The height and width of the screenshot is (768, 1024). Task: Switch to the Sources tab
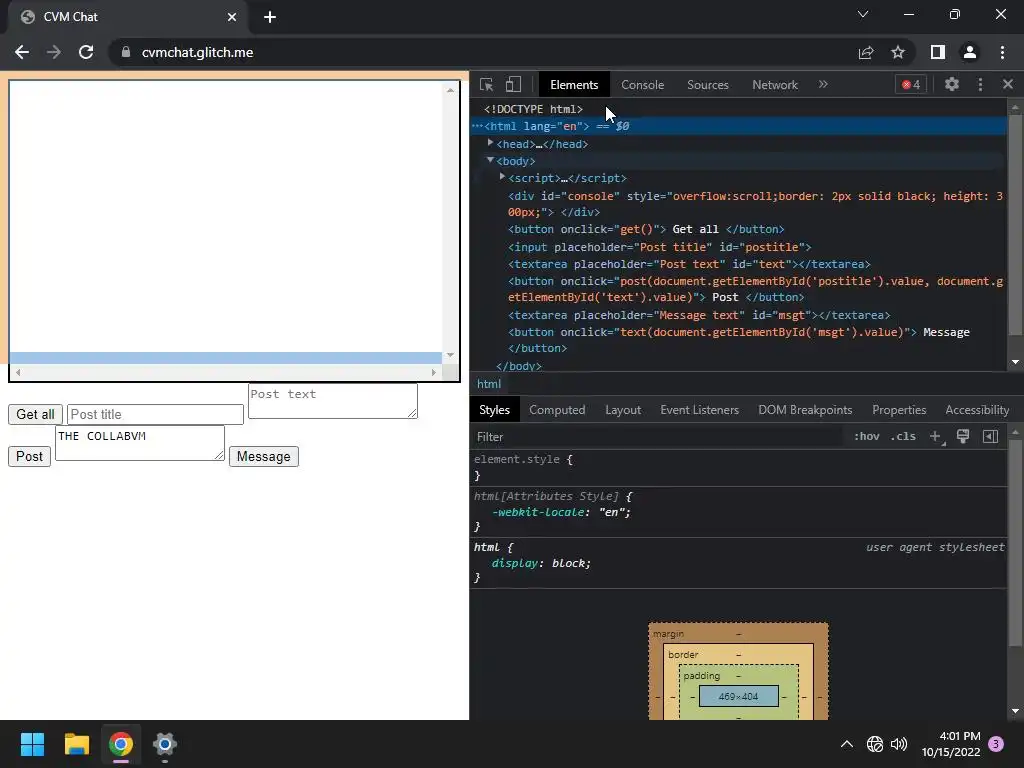point(707,85)
